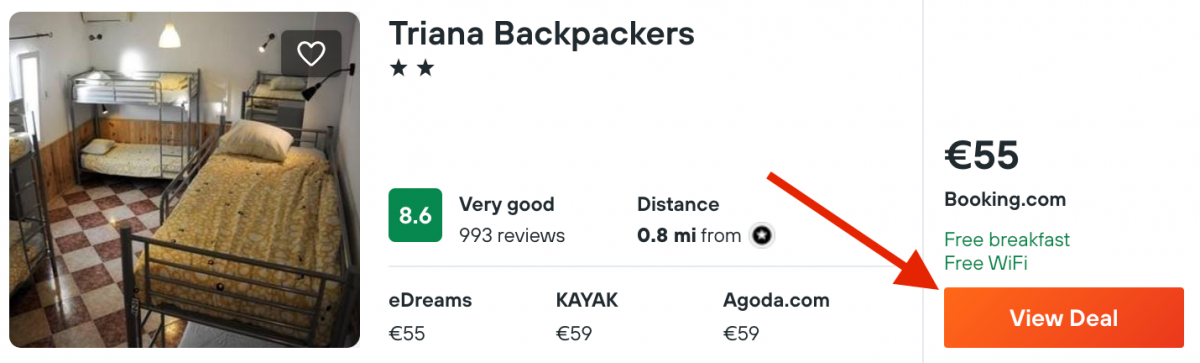1200x363 pixels.
Task: Click the Distance heading
Action: click(678, 204)
